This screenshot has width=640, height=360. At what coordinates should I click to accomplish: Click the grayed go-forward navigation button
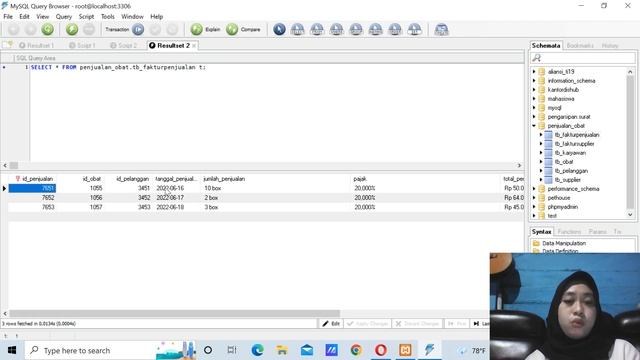31,29
